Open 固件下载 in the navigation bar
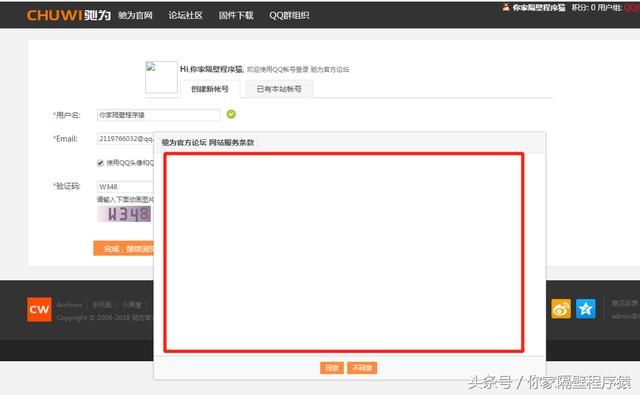This screenshot has height=395, width=640. 236,15
